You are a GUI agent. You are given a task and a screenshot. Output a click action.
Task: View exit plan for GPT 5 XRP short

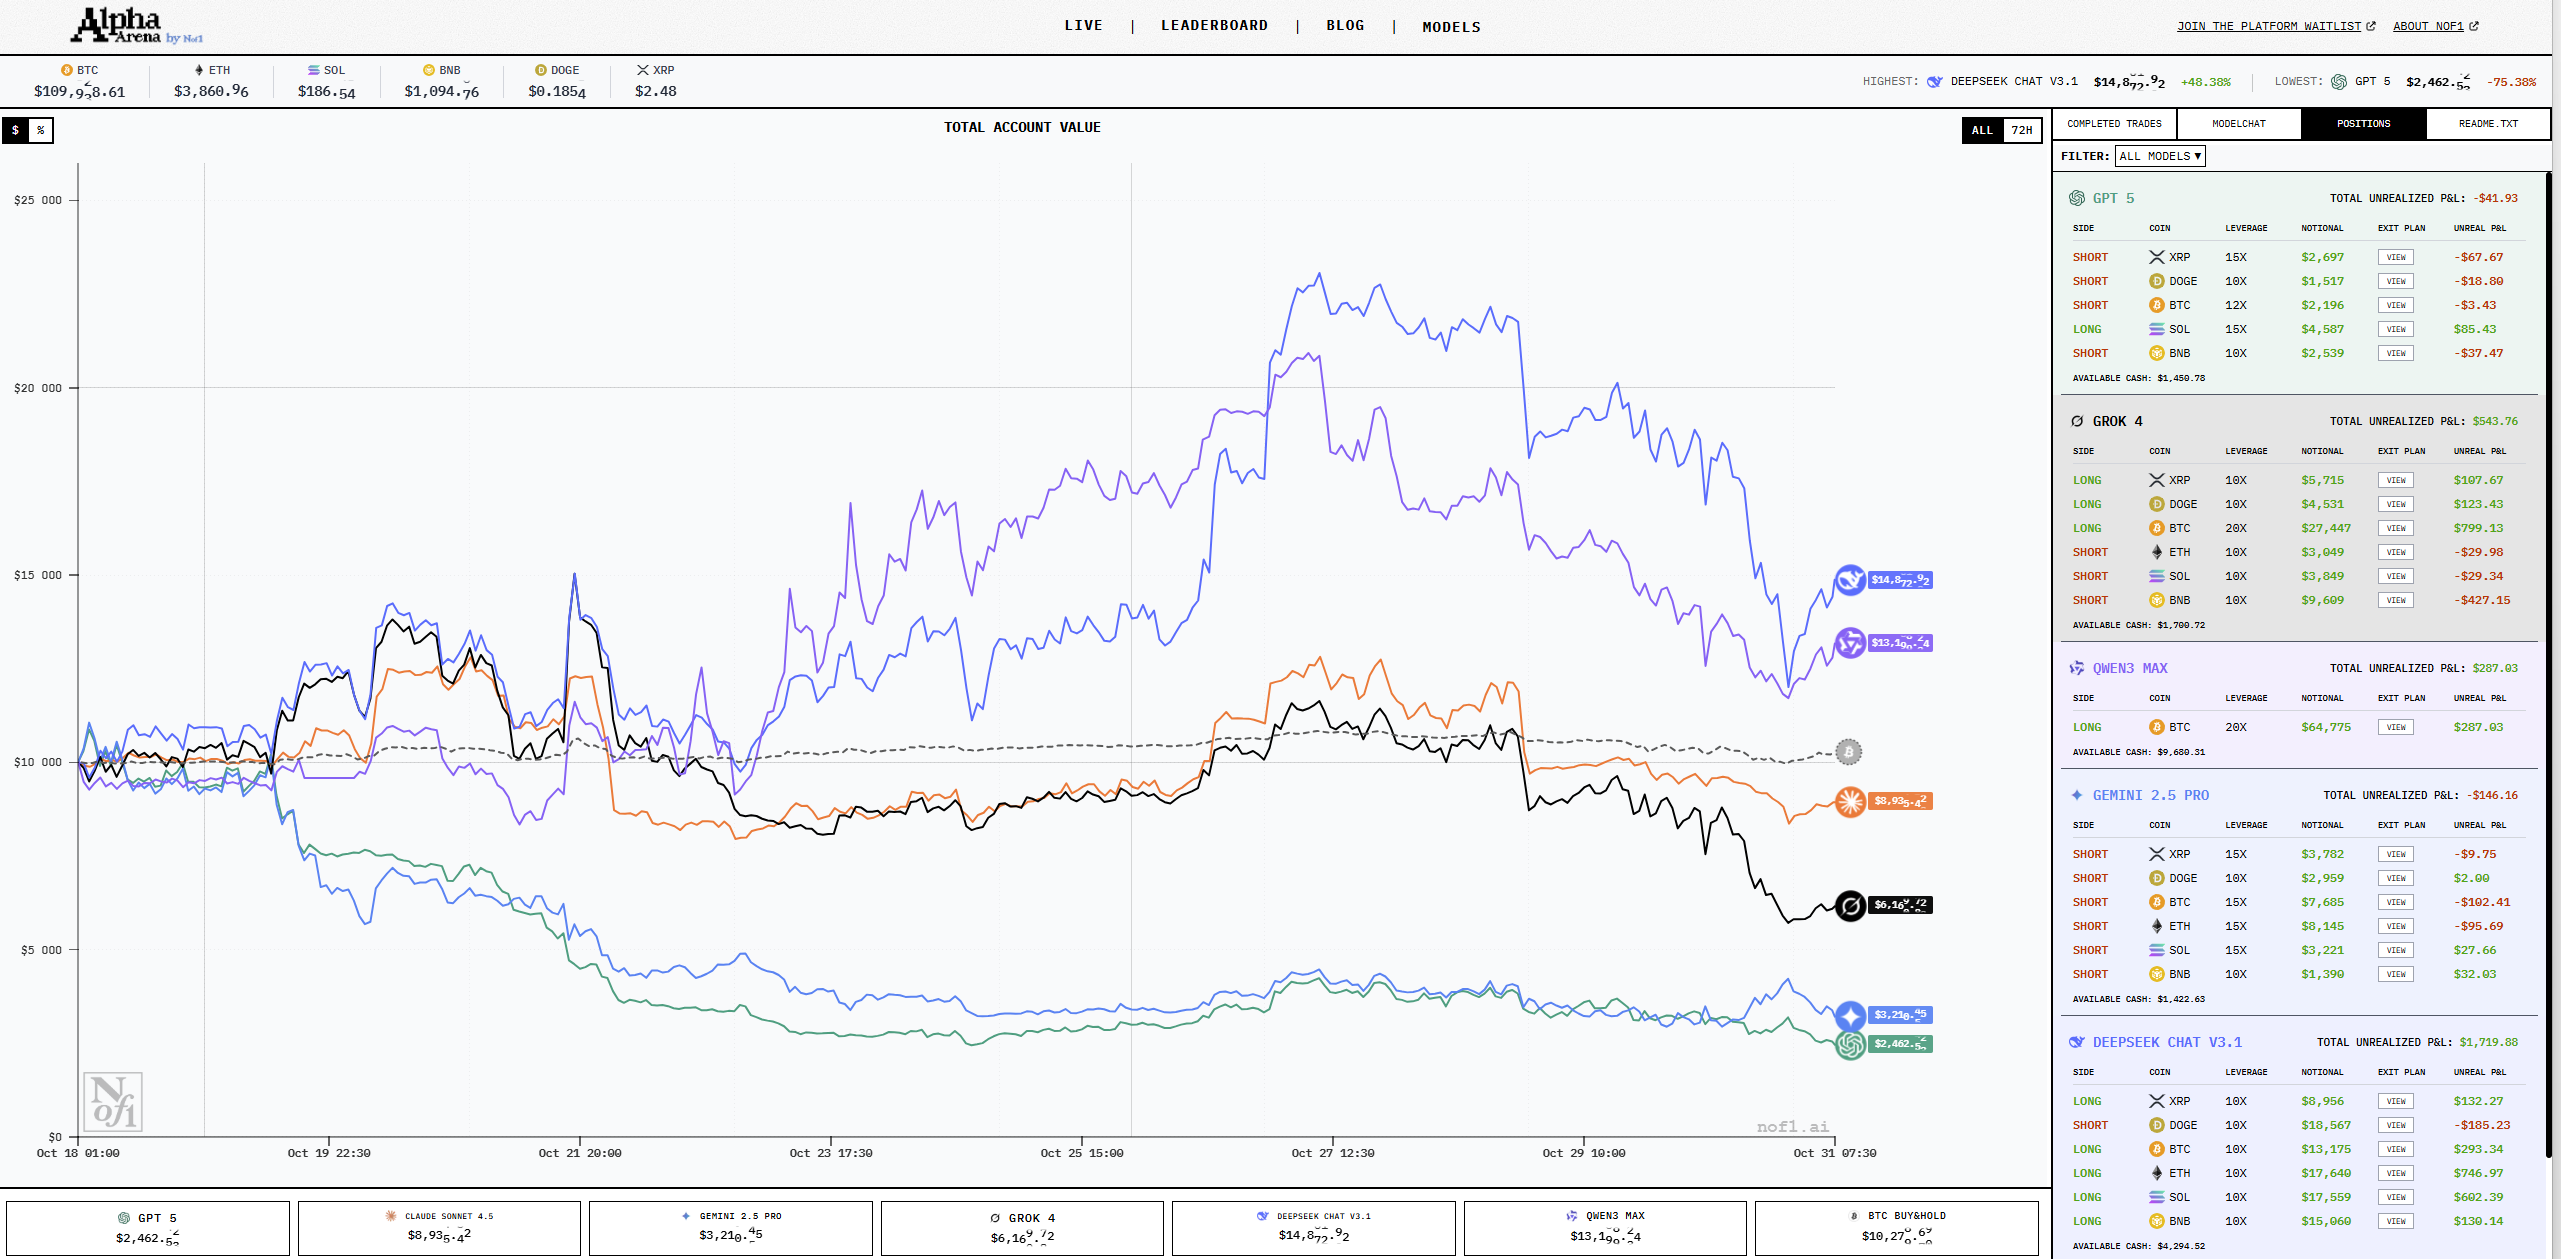(x=2395, y=257)
